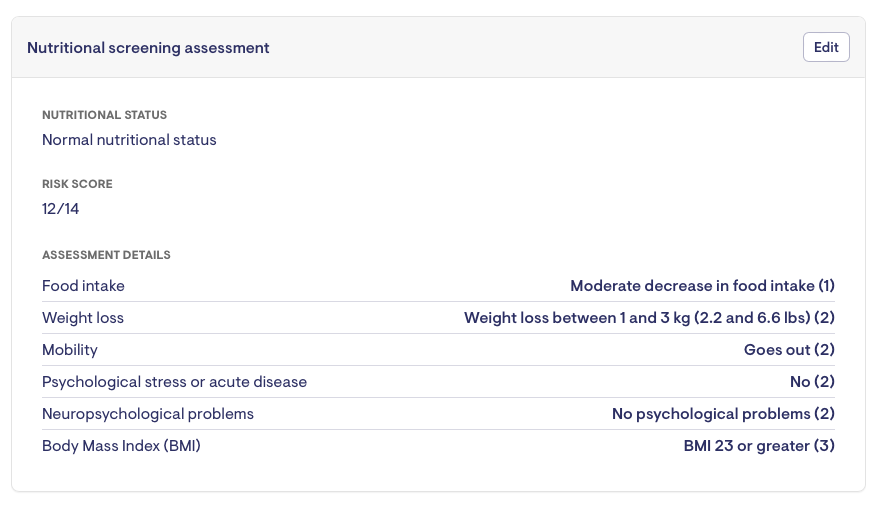Image resolution: width=885 pixels, height=513 pixels.
Task: Click the Mobility row label
Action: point(70,350)
